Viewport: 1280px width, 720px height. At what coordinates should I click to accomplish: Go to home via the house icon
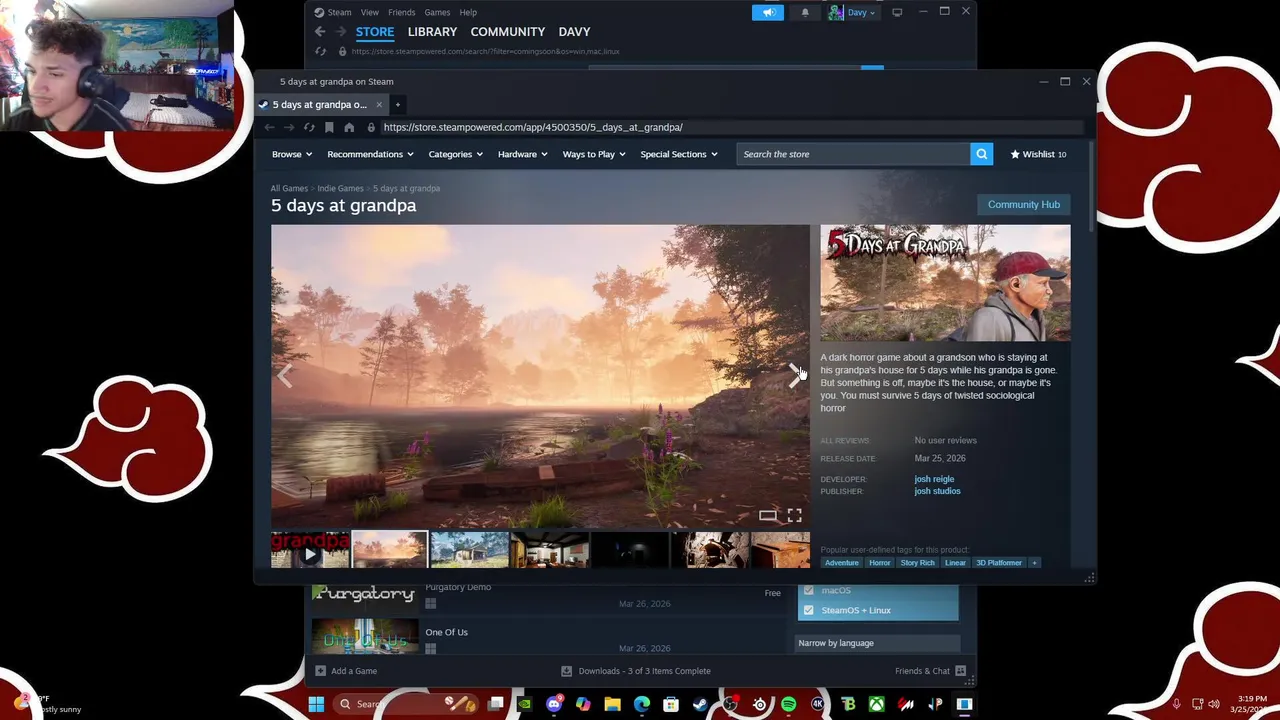coord(349,127)
